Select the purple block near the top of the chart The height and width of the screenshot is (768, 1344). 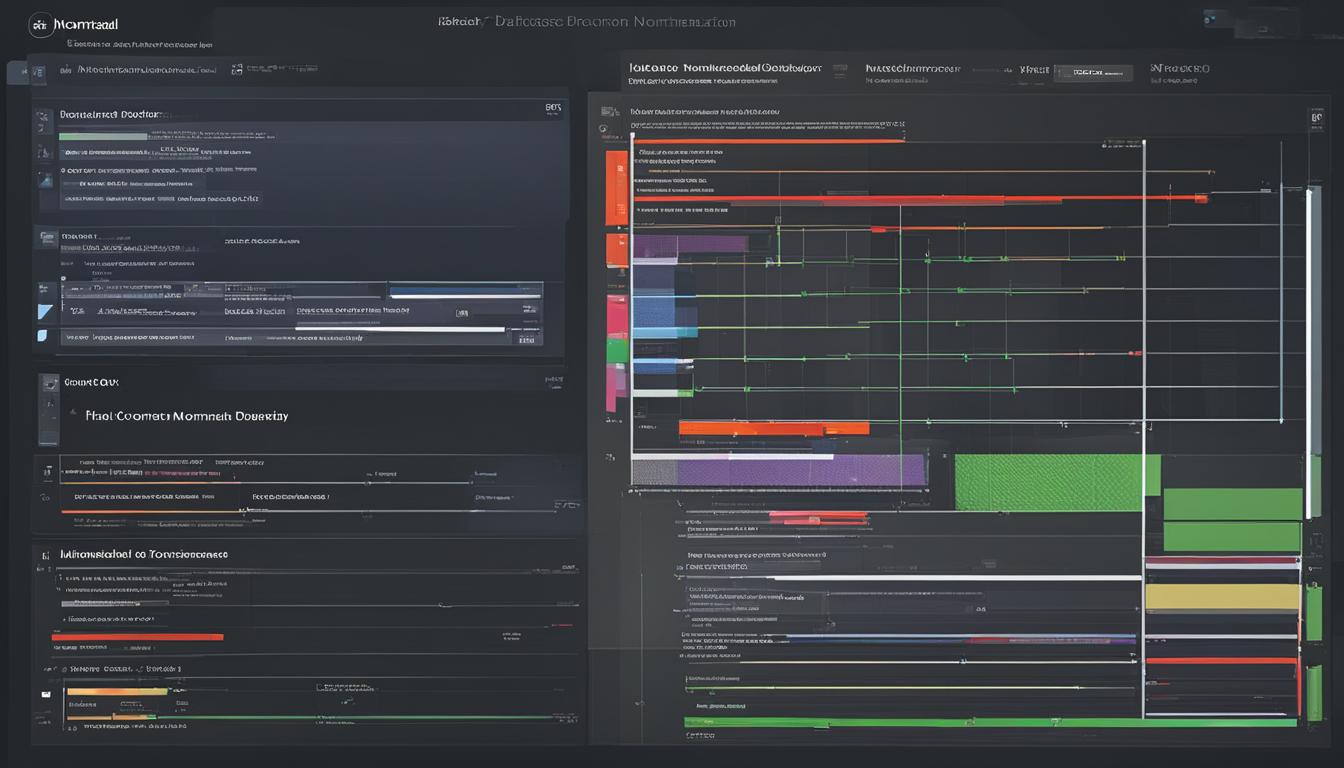click(x=692, y=243)
